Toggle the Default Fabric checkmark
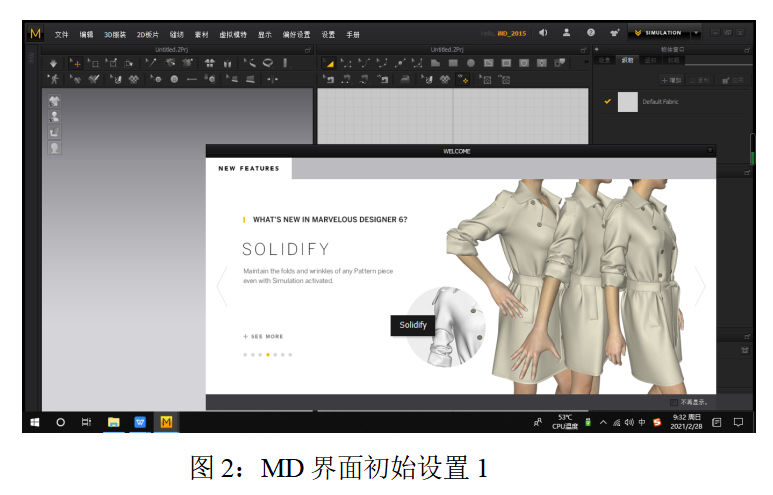This screenshot has width=773, height=495. tap(607, 102)
